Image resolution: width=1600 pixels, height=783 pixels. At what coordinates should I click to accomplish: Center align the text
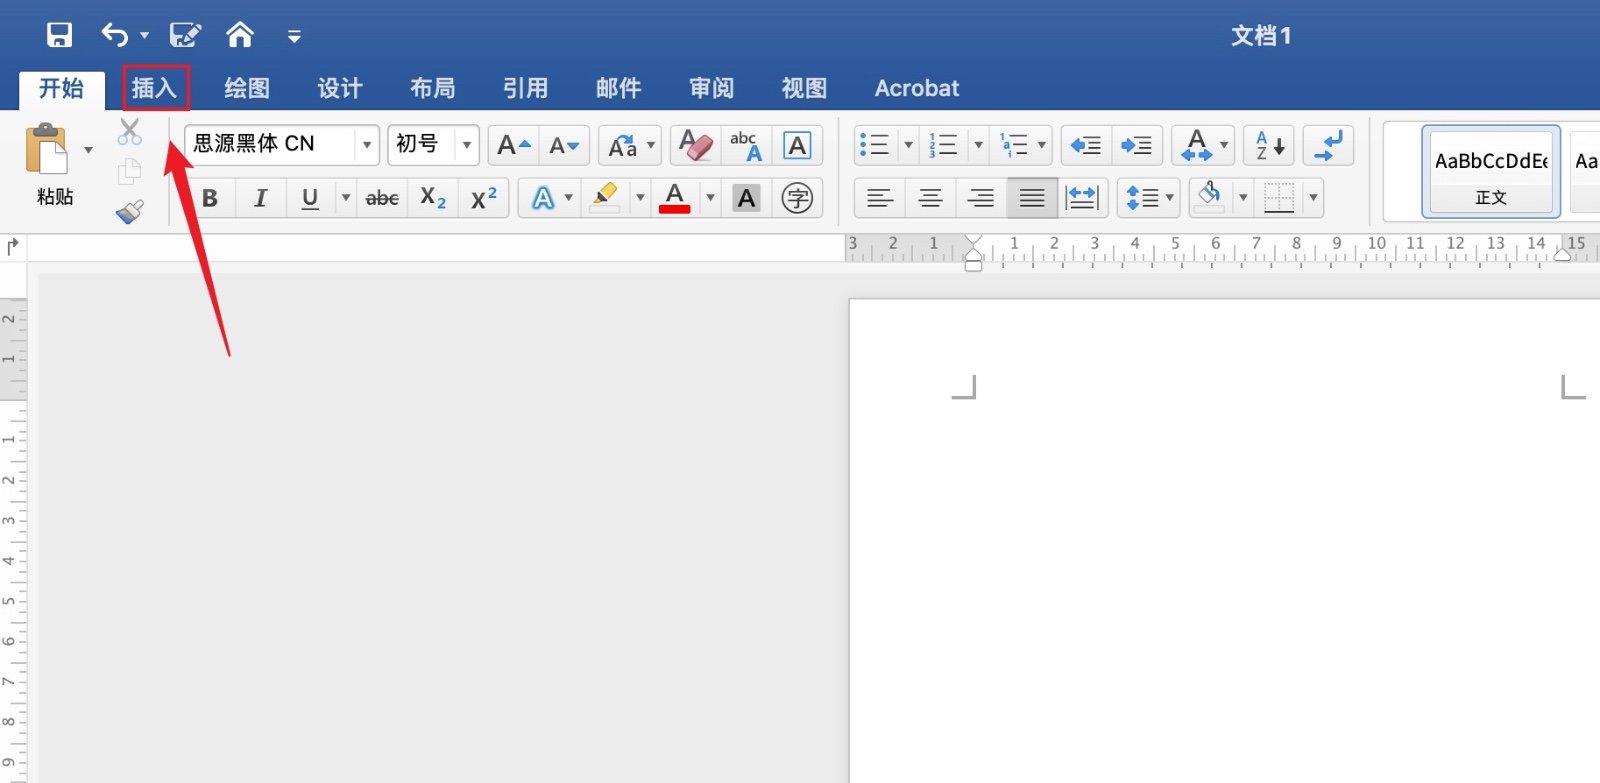pos(931,198)
